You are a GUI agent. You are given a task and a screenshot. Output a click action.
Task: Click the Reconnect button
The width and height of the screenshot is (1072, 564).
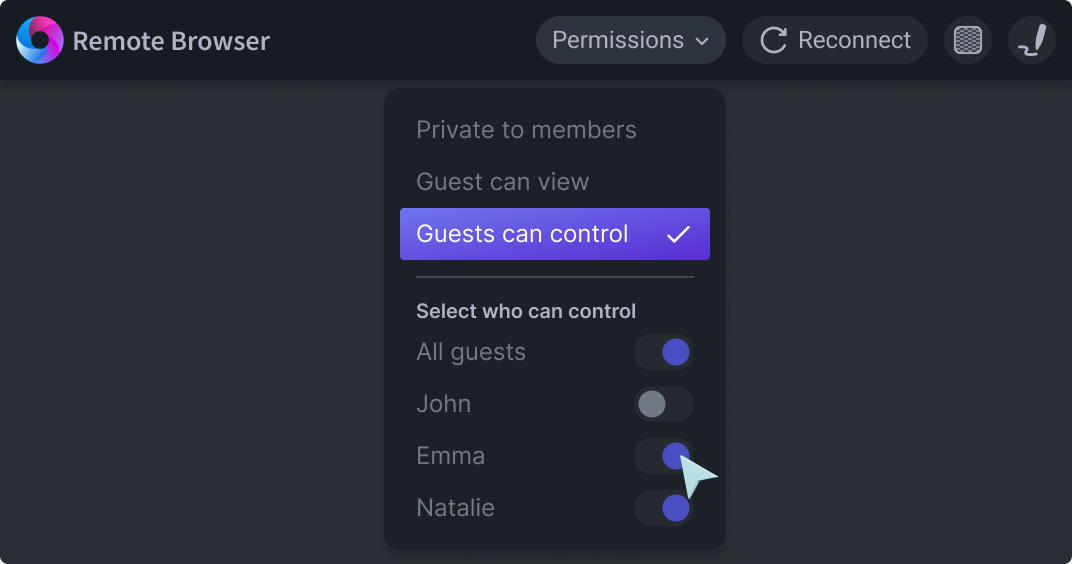[x=835, y=40]
